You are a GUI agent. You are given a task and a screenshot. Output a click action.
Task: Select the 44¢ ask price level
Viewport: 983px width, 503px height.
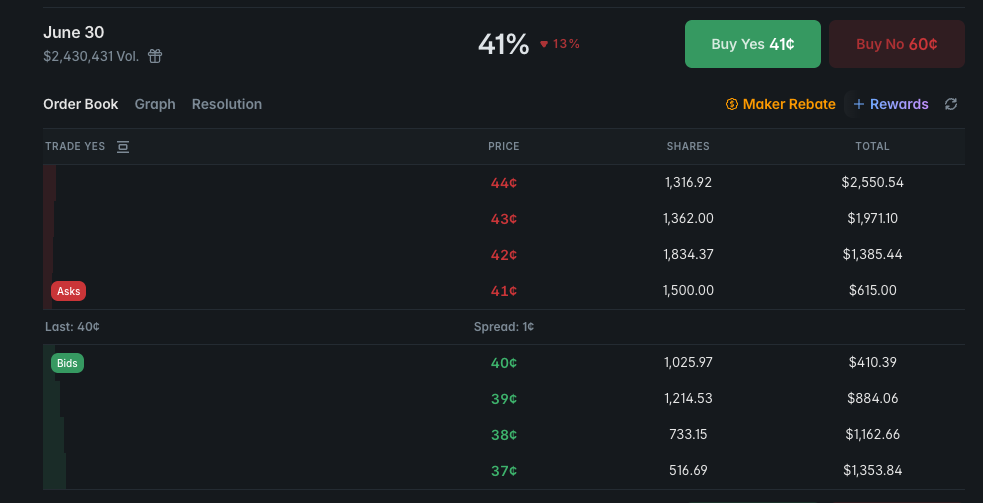504,183
